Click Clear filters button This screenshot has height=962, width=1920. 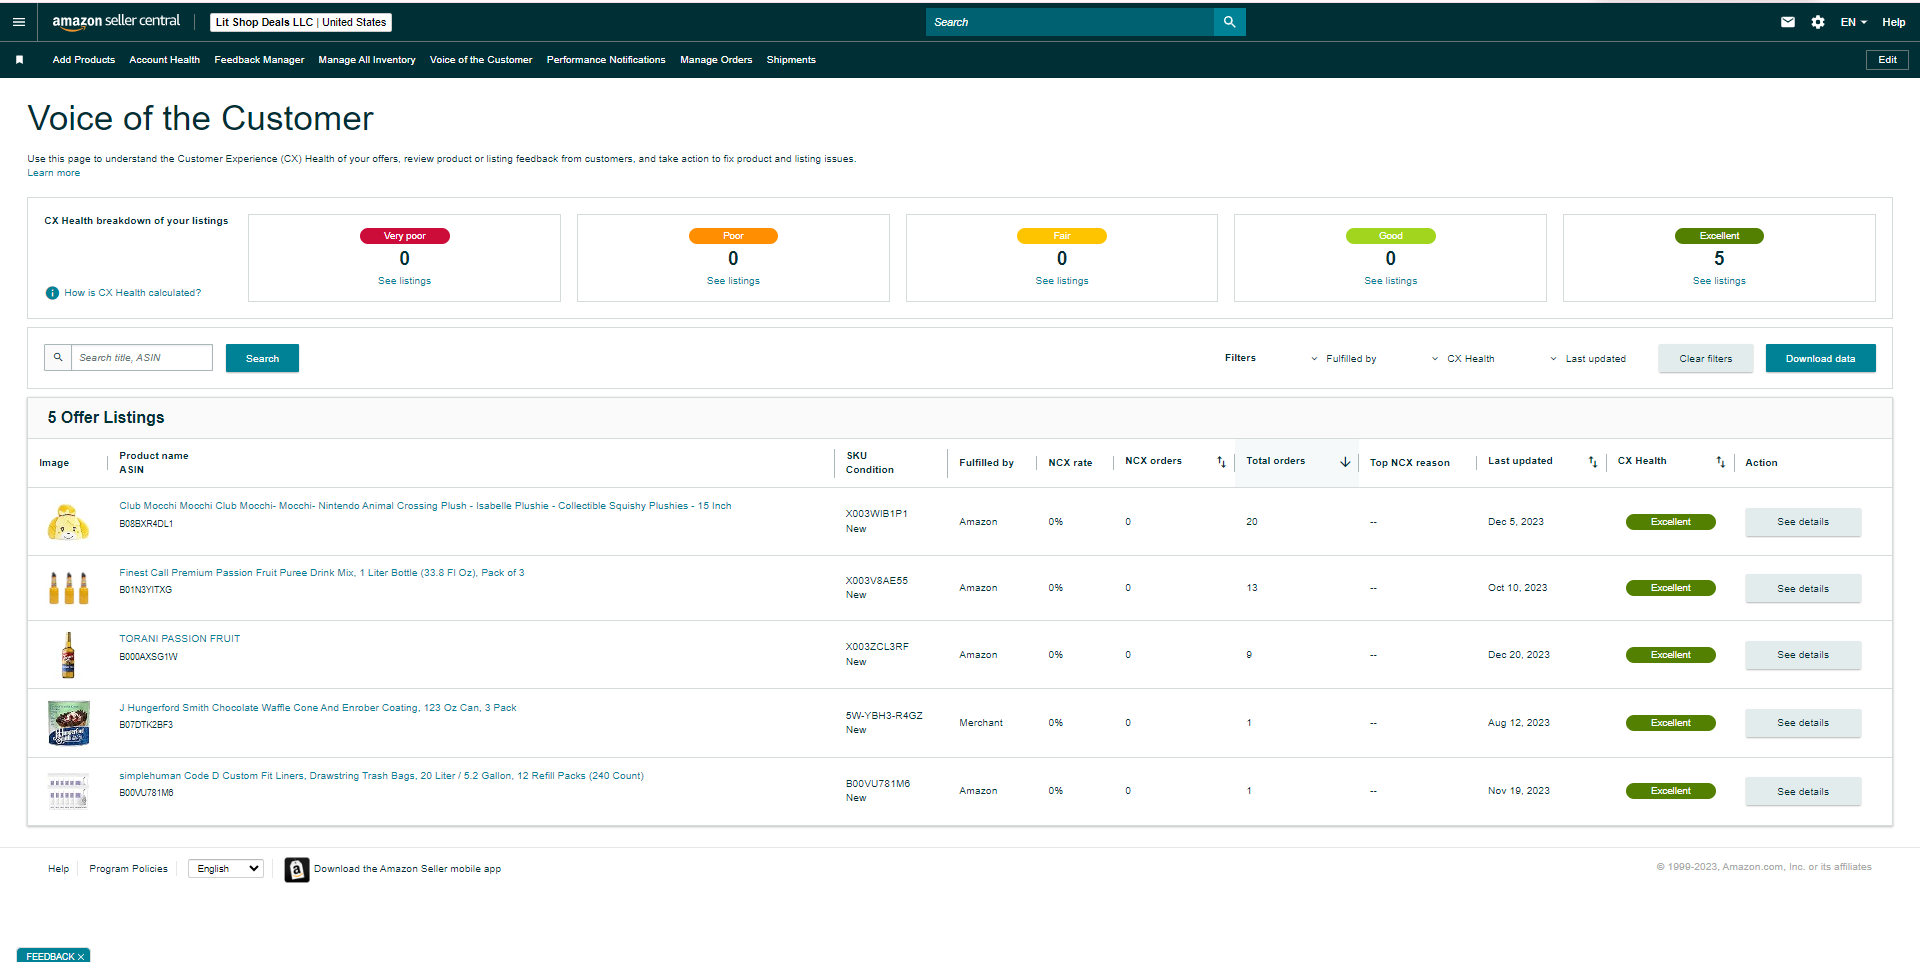[x=1706, y=358]
